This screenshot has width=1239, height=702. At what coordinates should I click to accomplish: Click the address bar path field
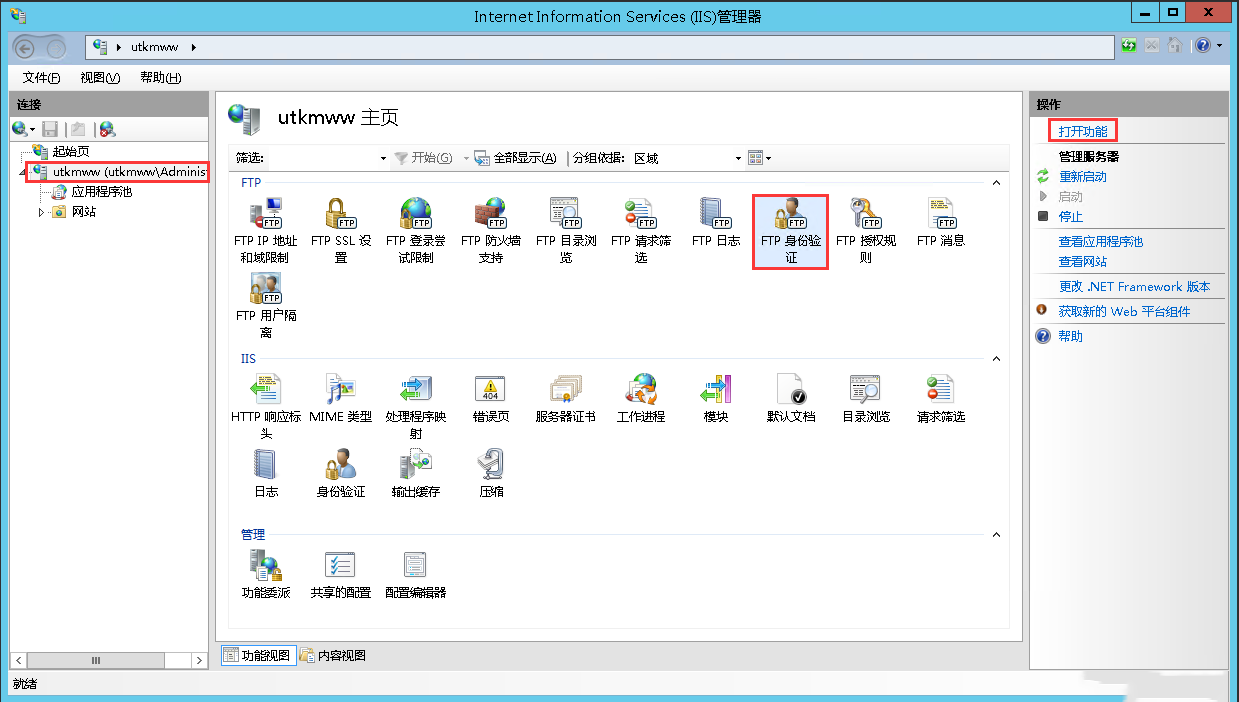(x=600, y=47)
